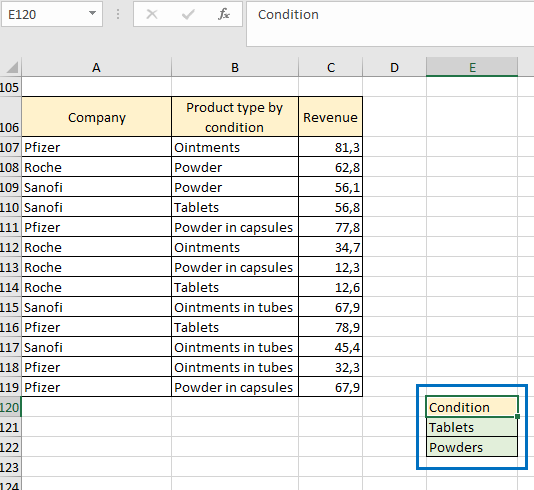Select row 123 header
This screenshot has width=534, height=490.
click(x=10, y=467)
